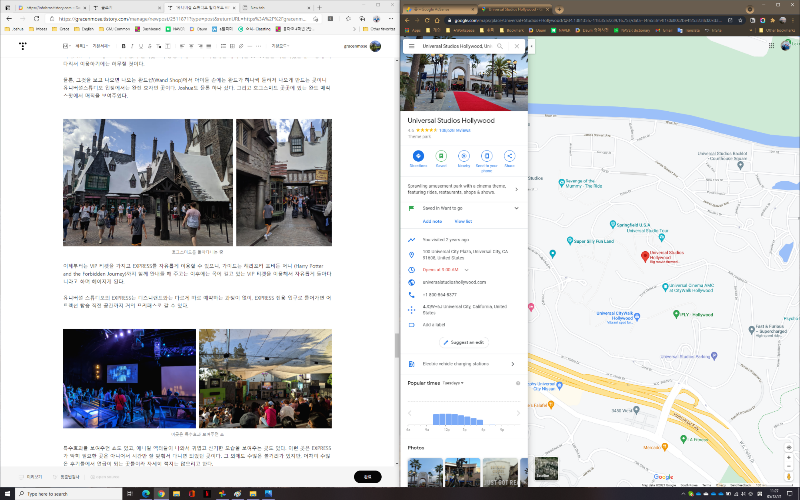This screenshot has width=800, height=500.
Task: Open the Other favorites folder in Edge
Action: 379,29
